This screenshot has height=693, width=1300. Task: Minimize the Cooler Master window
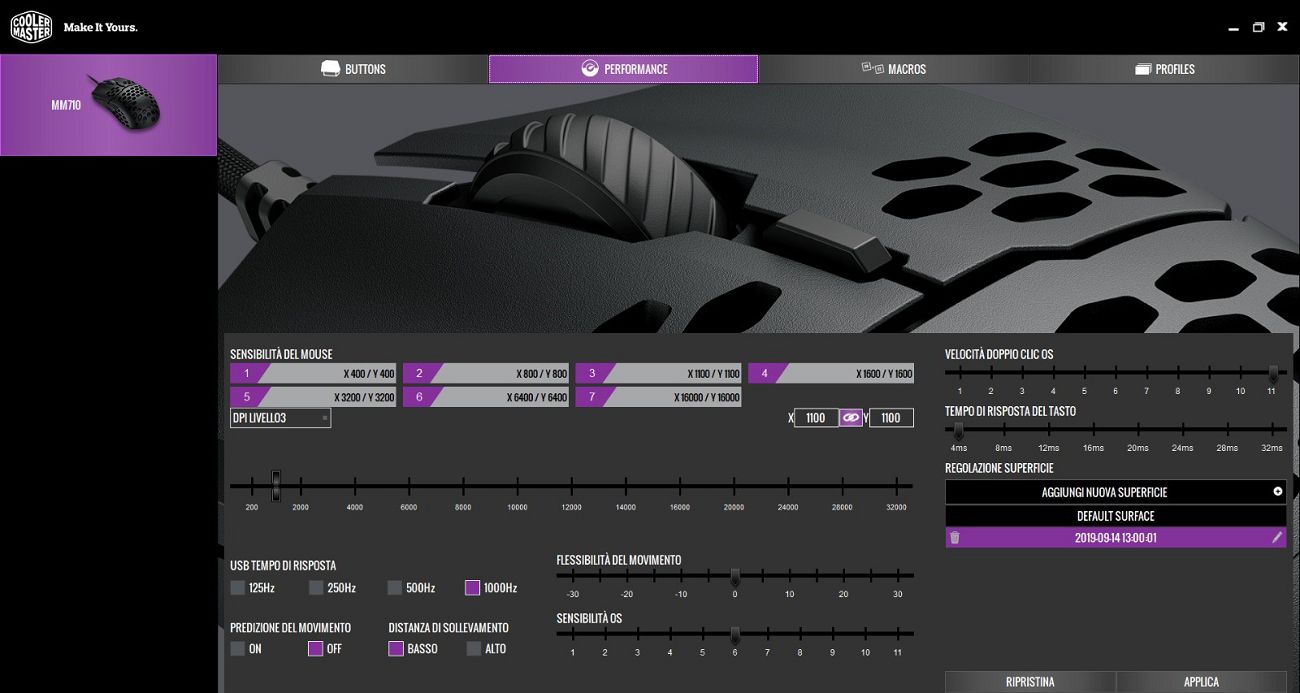[1235, 27]
